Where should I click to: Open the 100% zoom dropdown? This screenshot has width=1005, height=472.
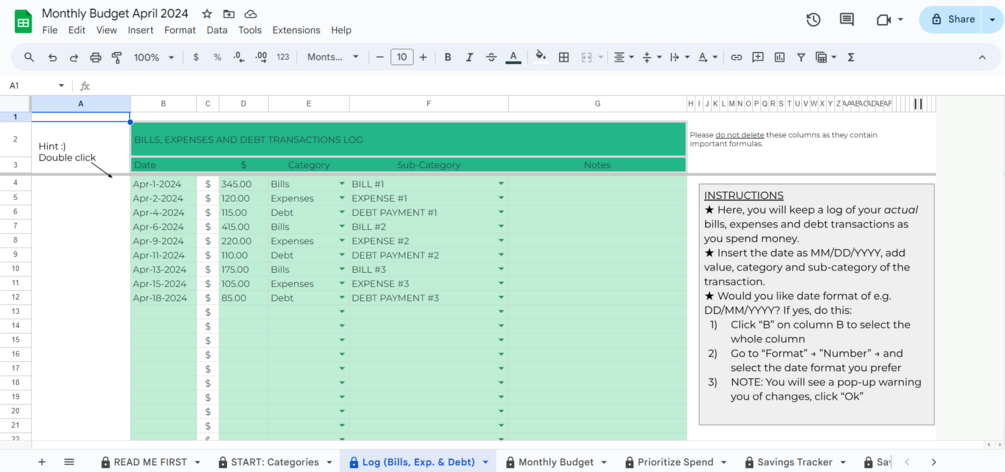(154, 57)
